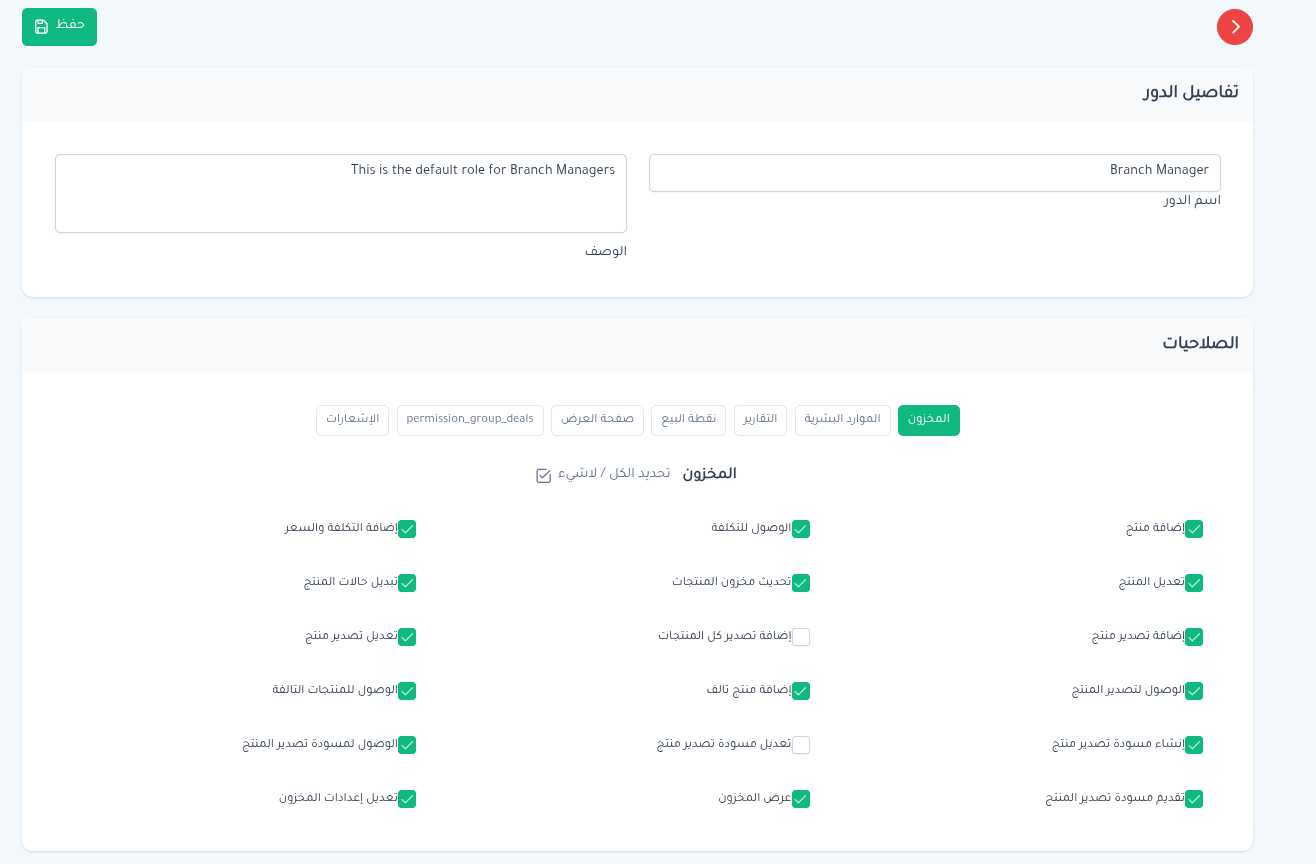The height and width of the screenshot is (864, 1316).
Task: Select the صفحة العرض tab
Action: (597, 420)
